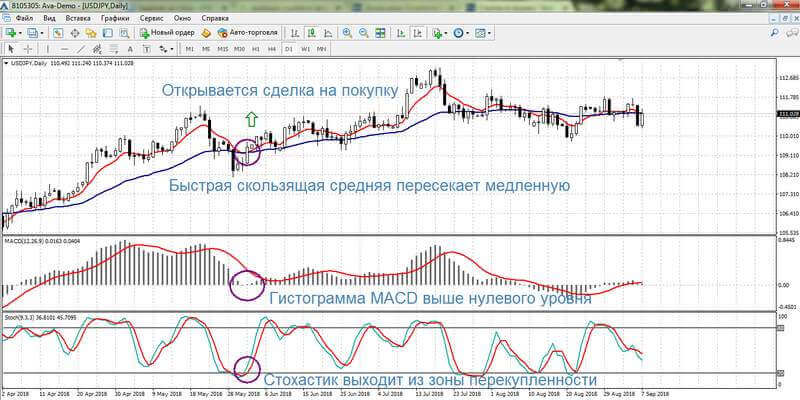Screen dimensions: 800x400
Task: Tile chart windows
Action: tap(380, 33)
